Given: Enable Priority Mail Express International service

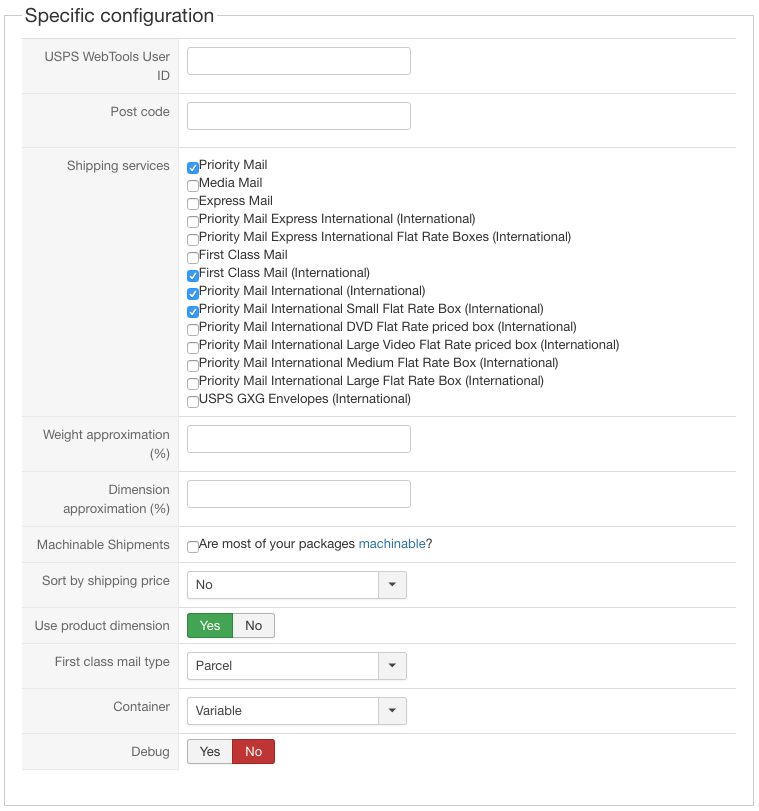Looking at the screenshot, I should (x=193, y=222).
